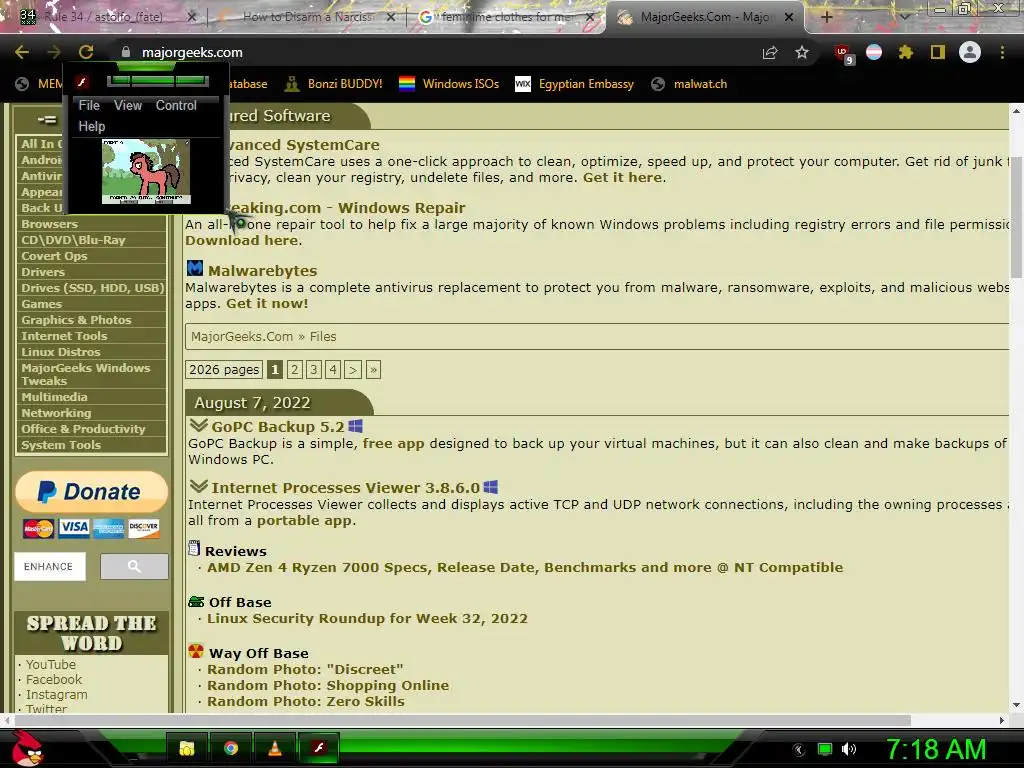1024x768 pixels.
Task: Open Help menu in Flash player
Action: tap(91, 126)
